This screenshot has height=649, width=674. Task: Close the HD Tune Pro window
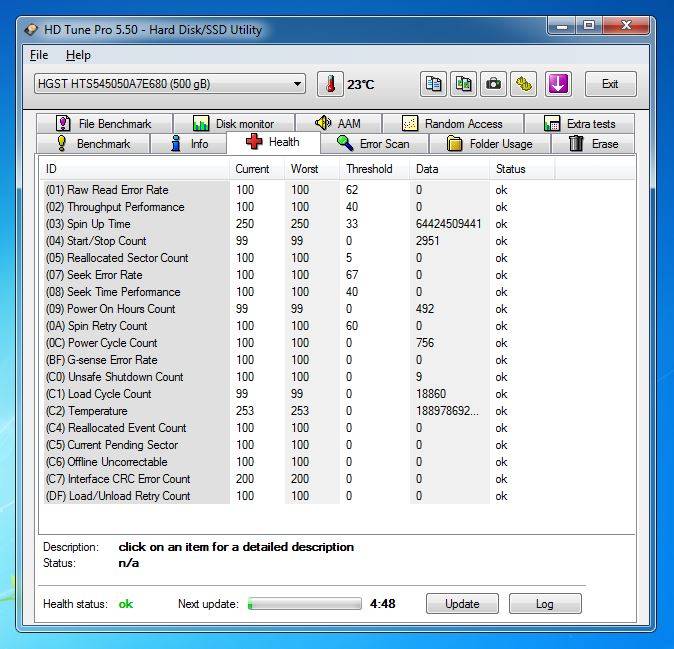[x=626, y=26]
